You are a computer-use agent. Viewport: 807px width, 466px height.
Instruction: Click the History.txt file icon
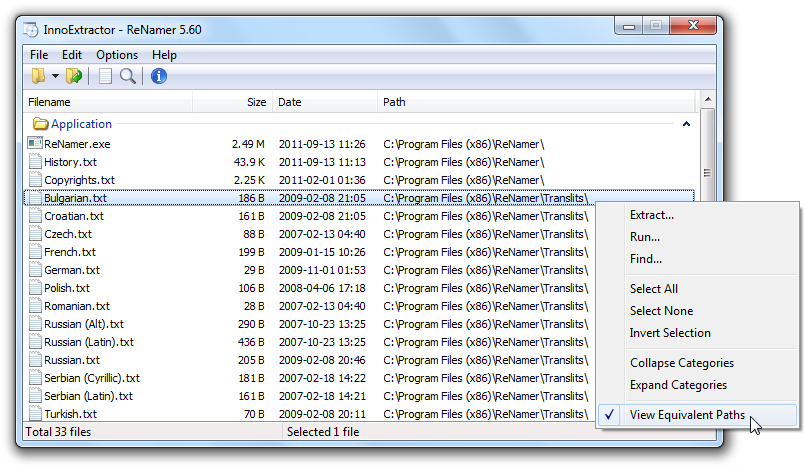pos(36,162)
